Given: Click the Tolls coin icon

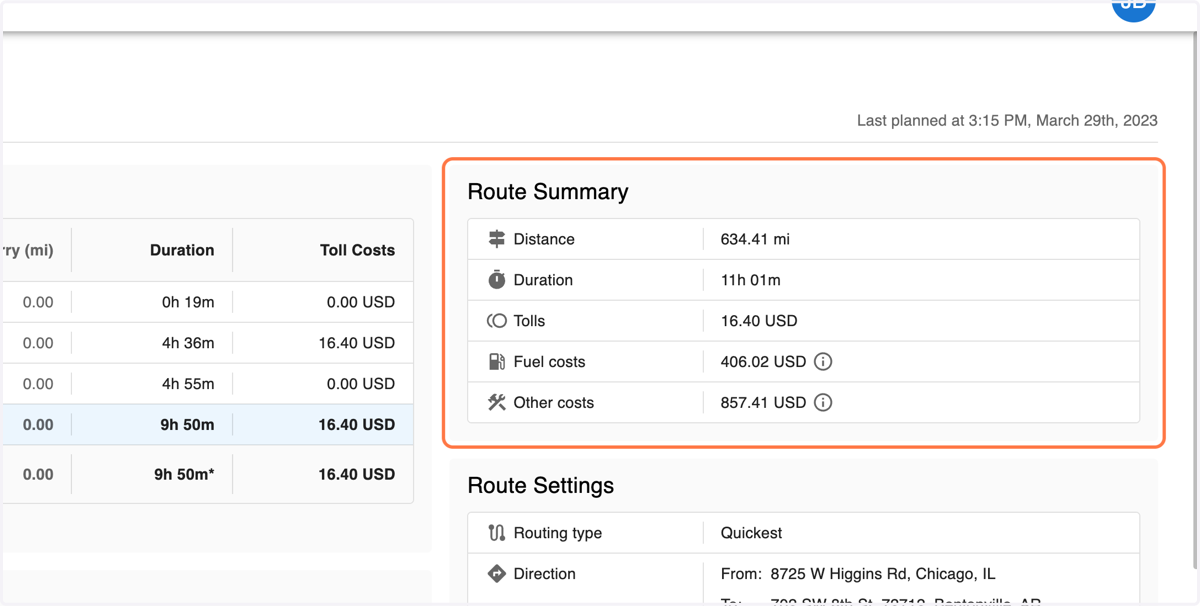Looking at the screenshot, I should [x=496, y=321].
